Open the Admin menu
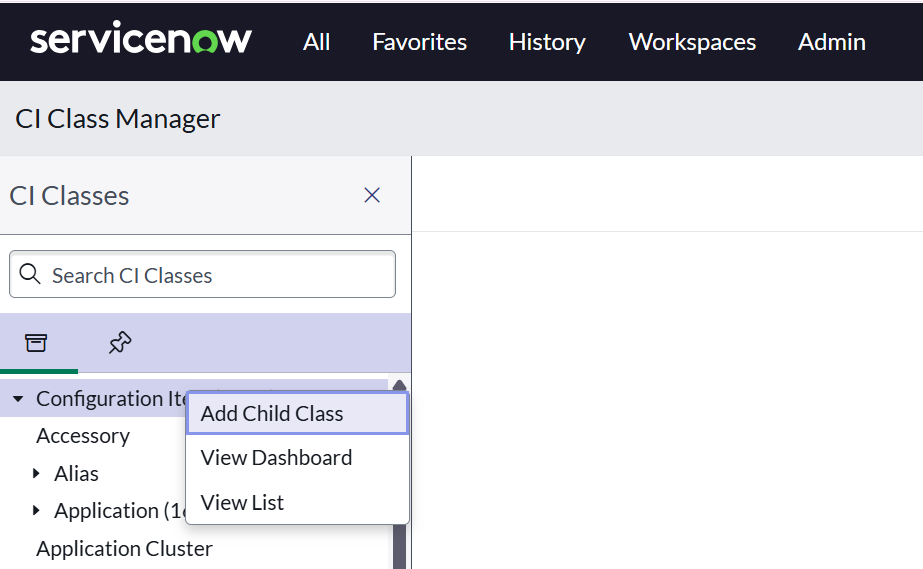Screen dimensions: 923x569 (831, 42)
